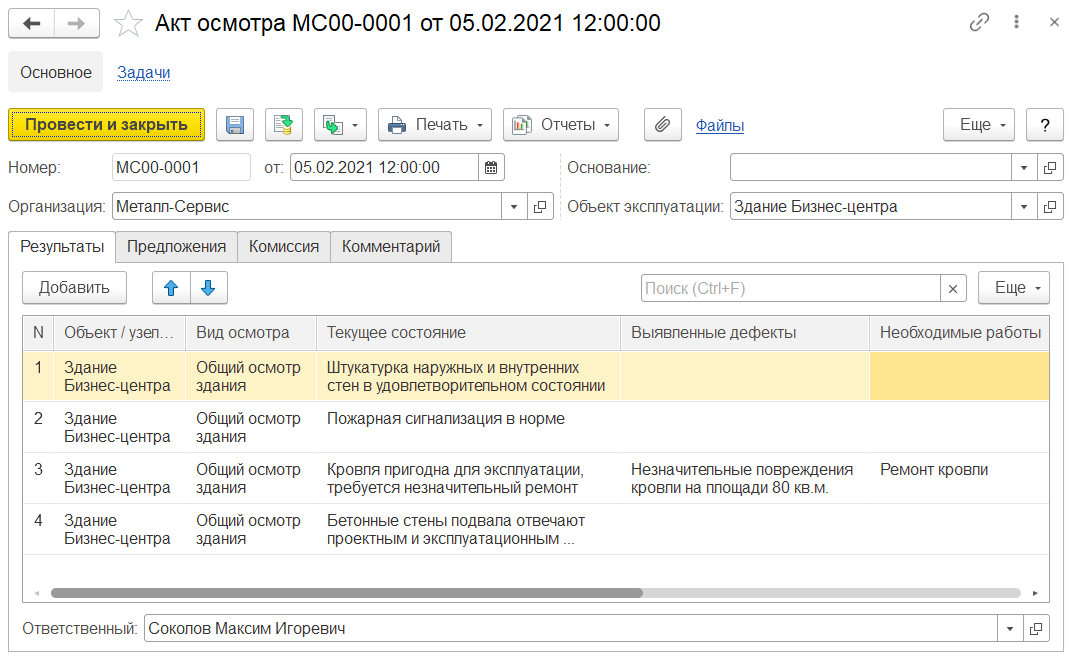Open the Файлы link

tap(719, 125)
